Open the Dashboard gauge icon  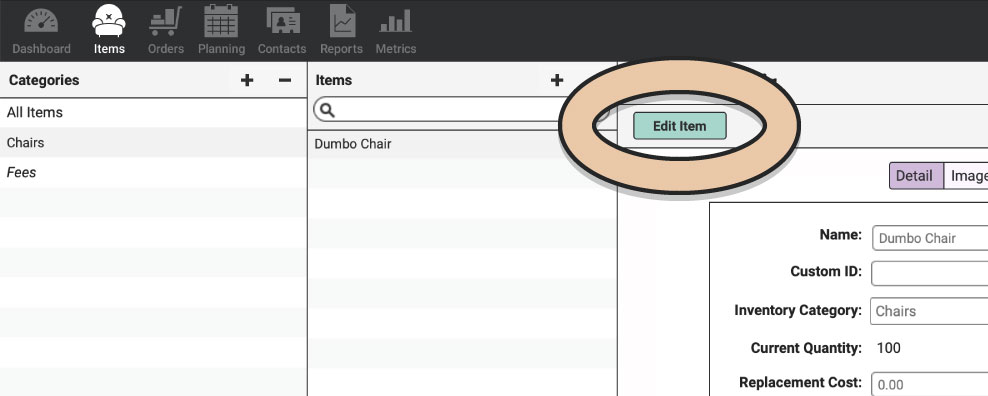[x=41, y=21]
